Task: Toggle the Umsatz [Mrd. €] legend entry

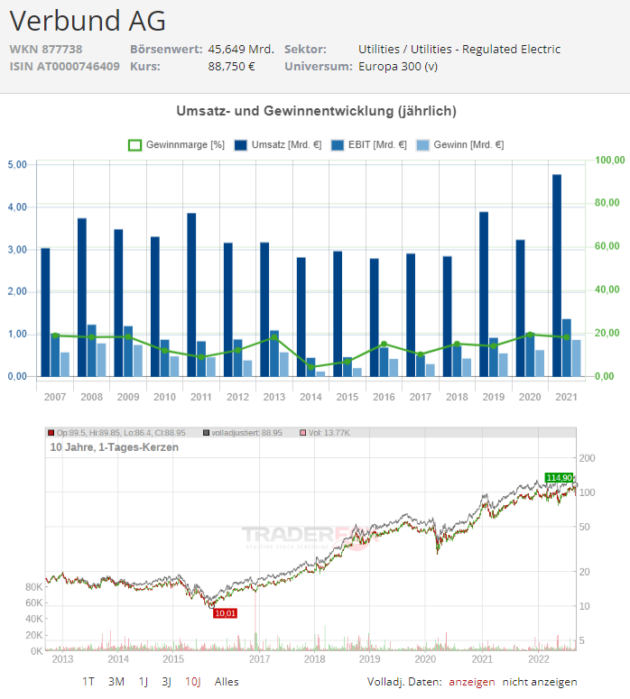Action: click(278, 145)
